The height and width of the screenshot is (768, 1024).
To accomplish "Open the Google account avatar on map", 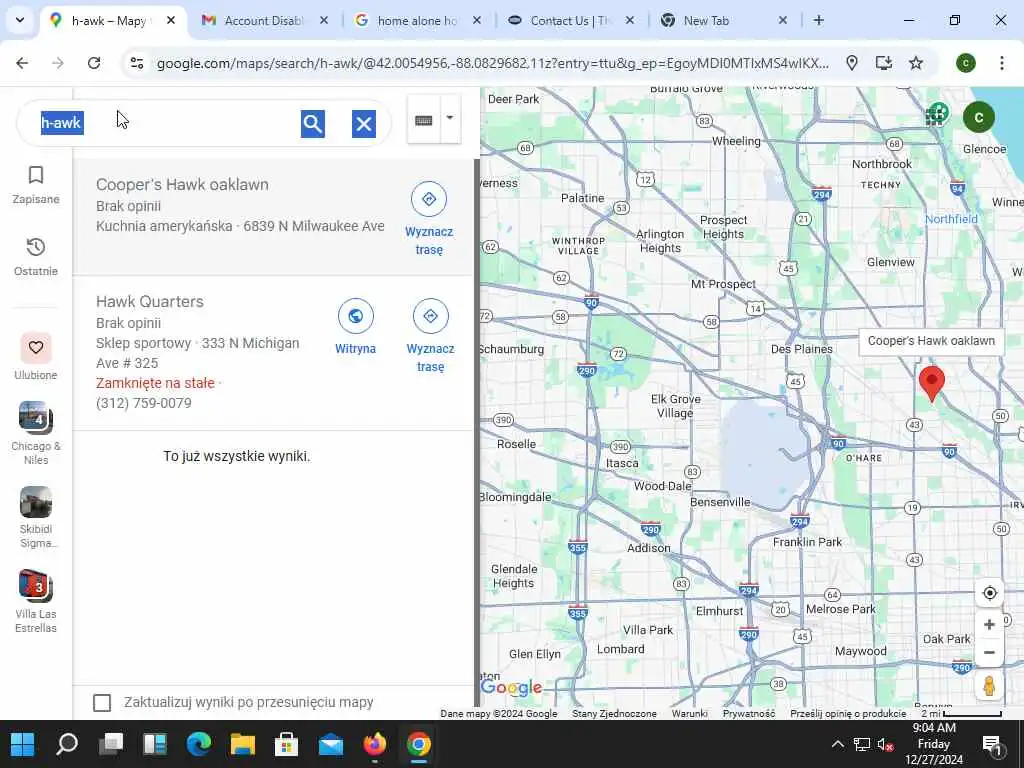I will [978, 118].
